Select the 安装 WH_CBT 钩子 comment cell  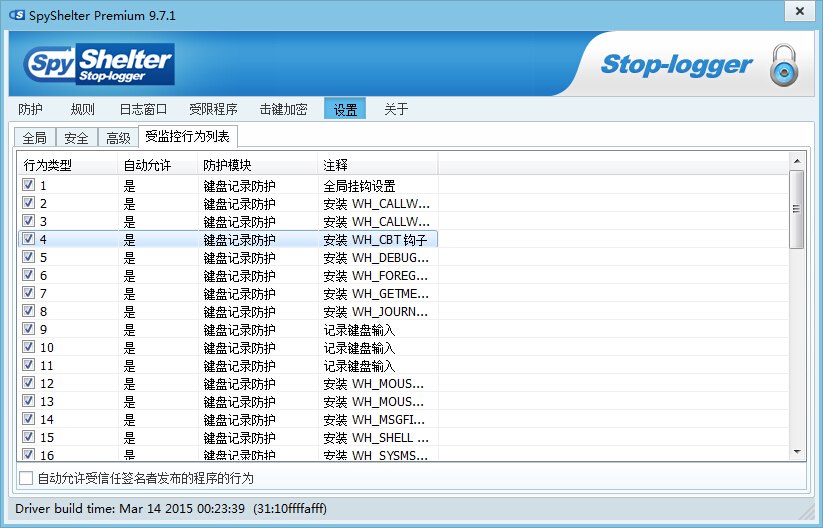375,240
